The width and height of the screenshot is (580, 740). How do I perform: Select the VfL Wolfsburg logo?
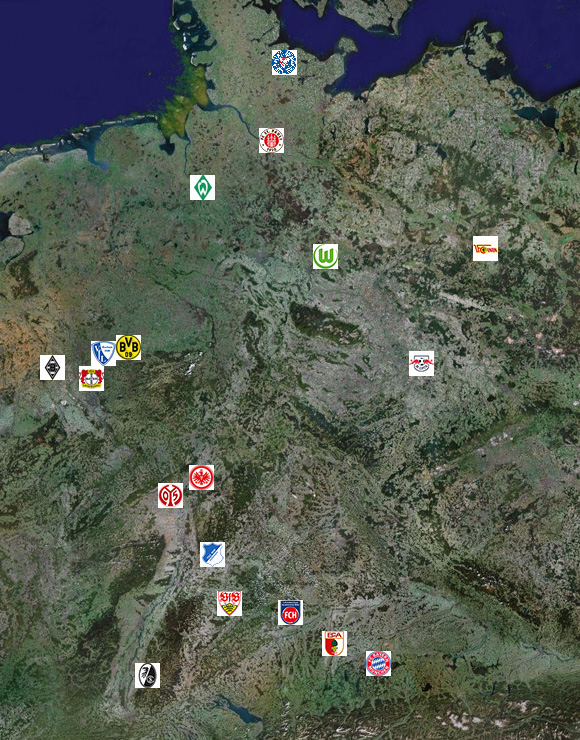tap(325, 256)
